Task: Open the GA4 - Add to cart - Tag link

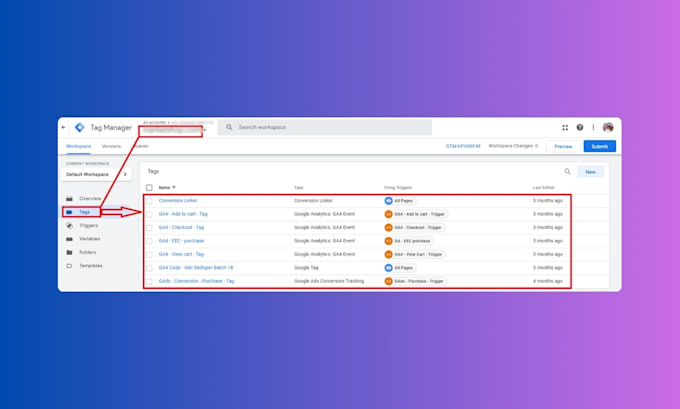Action: [183, 214]
